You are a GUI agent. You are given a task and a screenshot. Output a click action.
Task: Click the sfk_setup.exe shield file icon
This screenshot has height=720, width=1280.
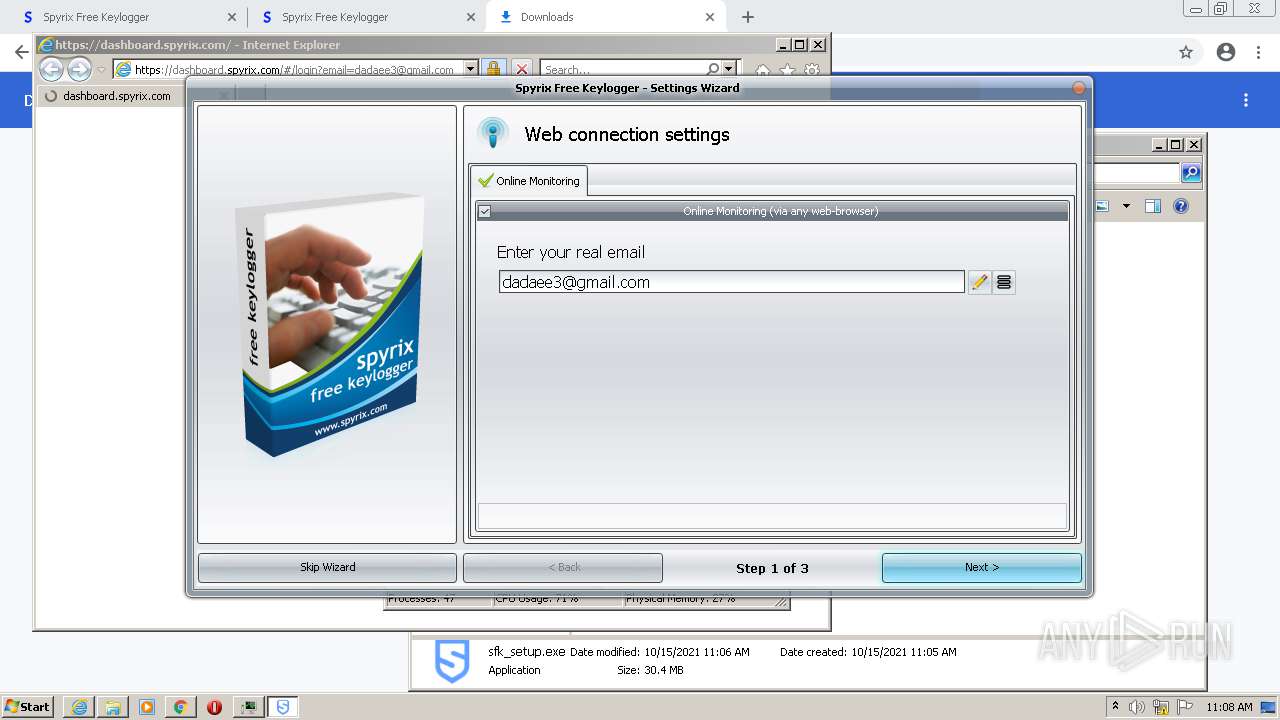pyautogui.click(x=452, y=661)
